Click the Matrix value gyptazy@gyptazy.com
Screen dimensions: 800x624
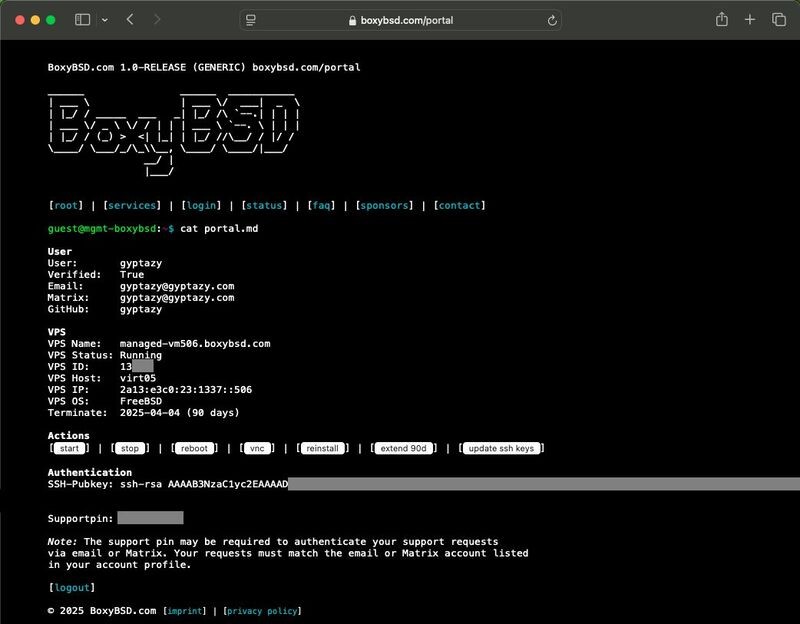[177, 298]
